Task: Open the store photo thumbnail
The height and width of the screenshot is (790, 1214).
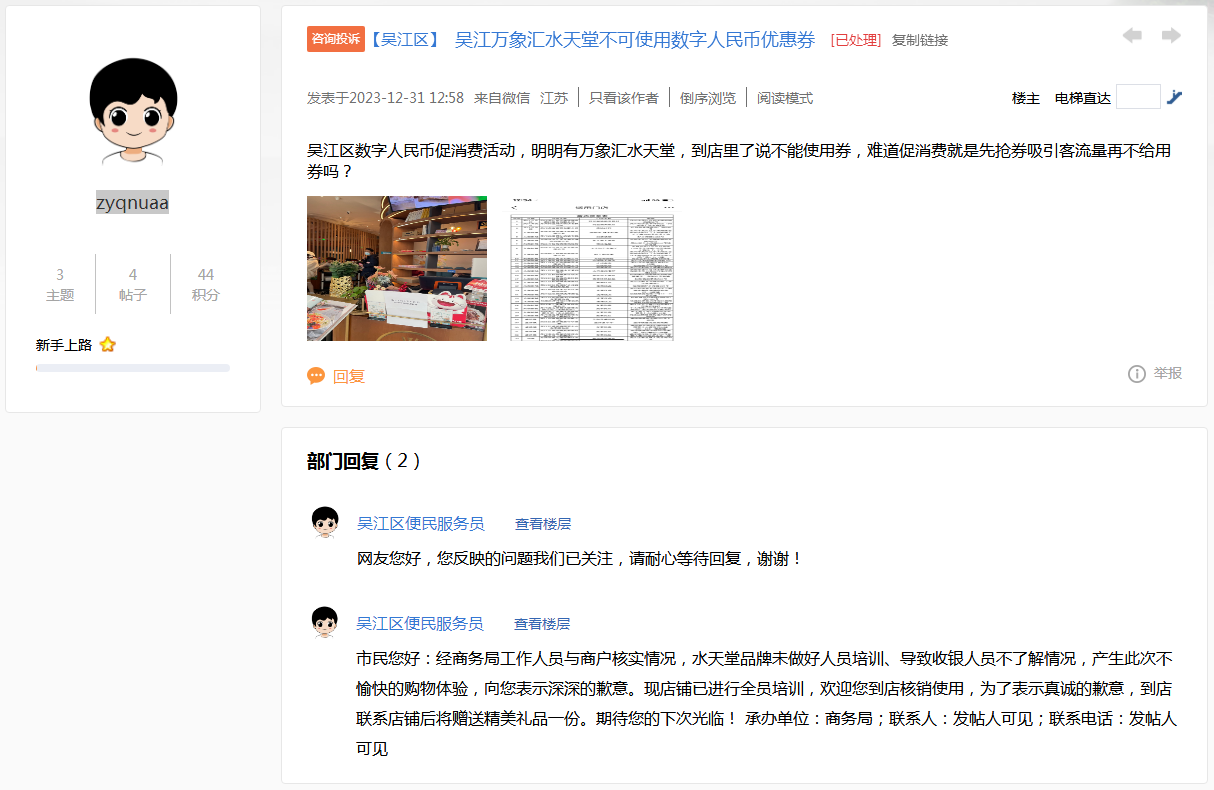Action: [397, 268]
